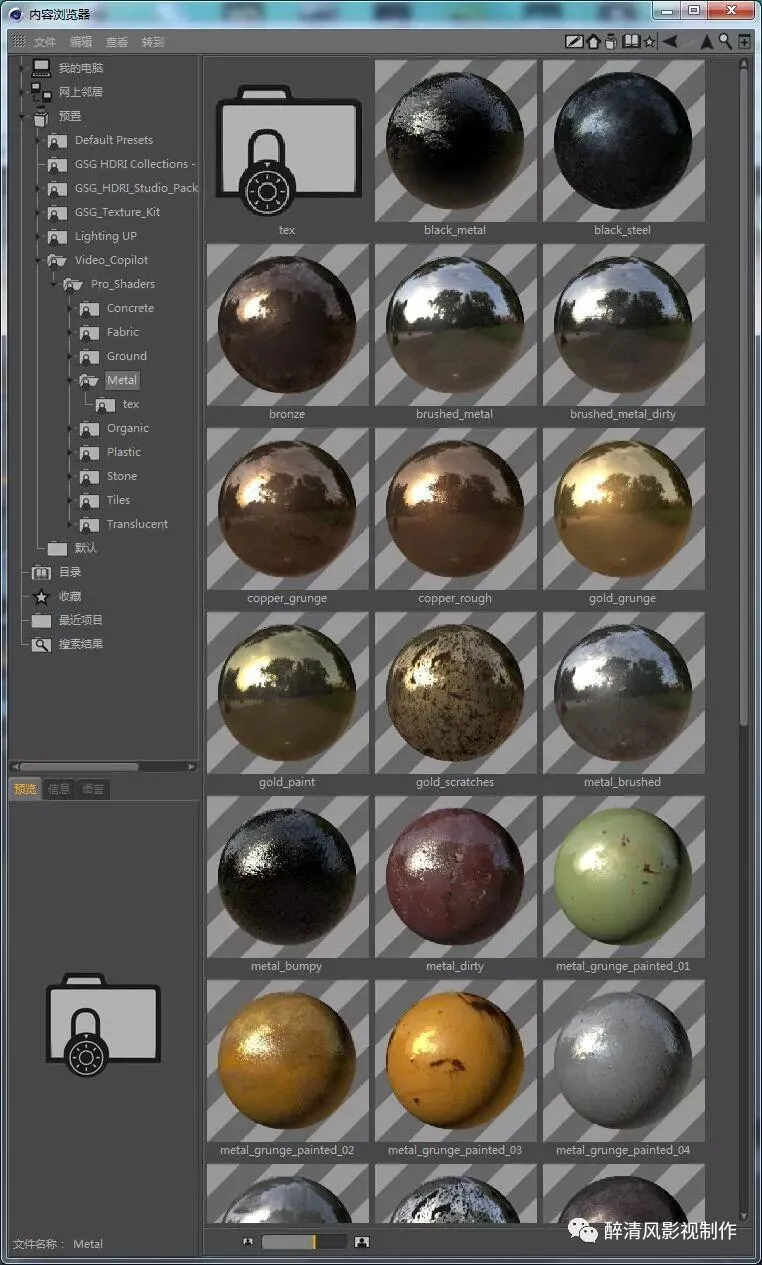
Task: Click the presets bucket toolbar icon
Action: [x=611, y=42]
